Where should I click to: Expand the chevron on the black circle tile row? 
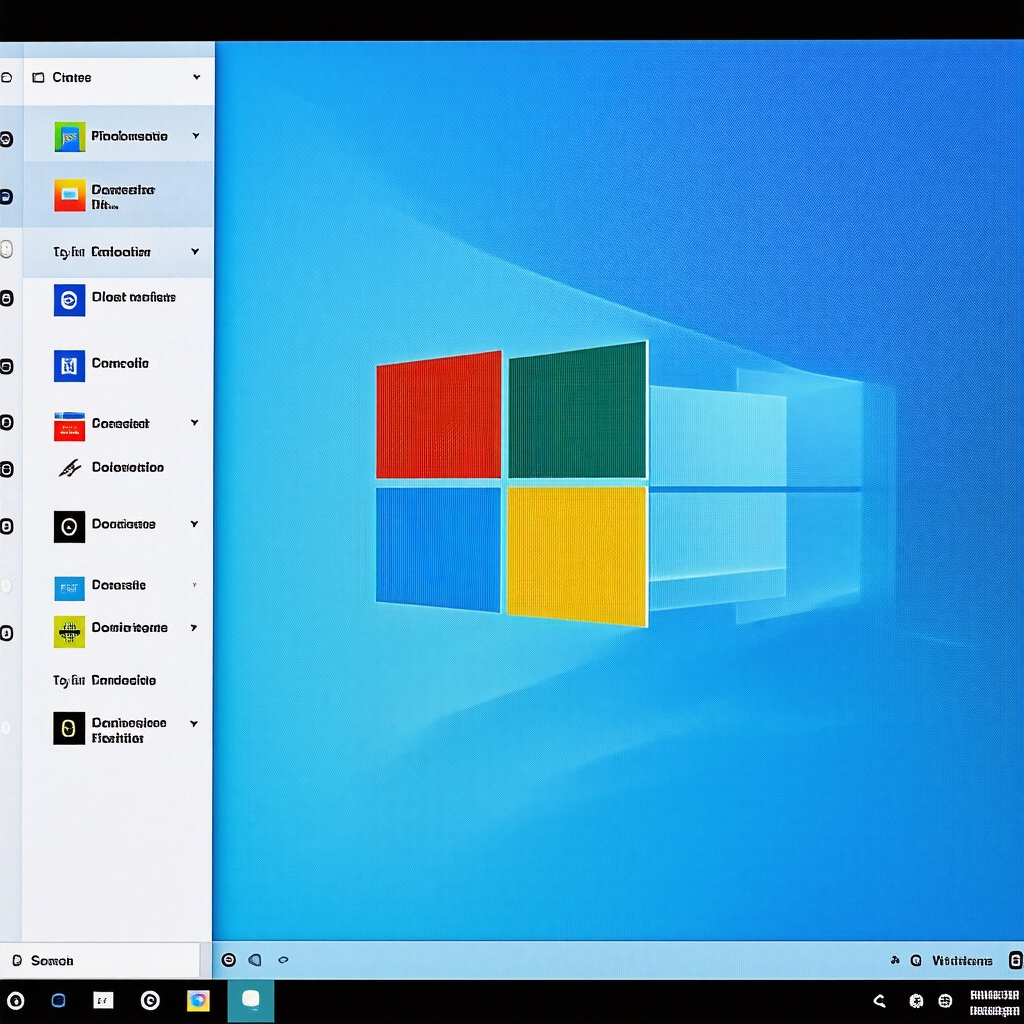(x=194, y=524)
